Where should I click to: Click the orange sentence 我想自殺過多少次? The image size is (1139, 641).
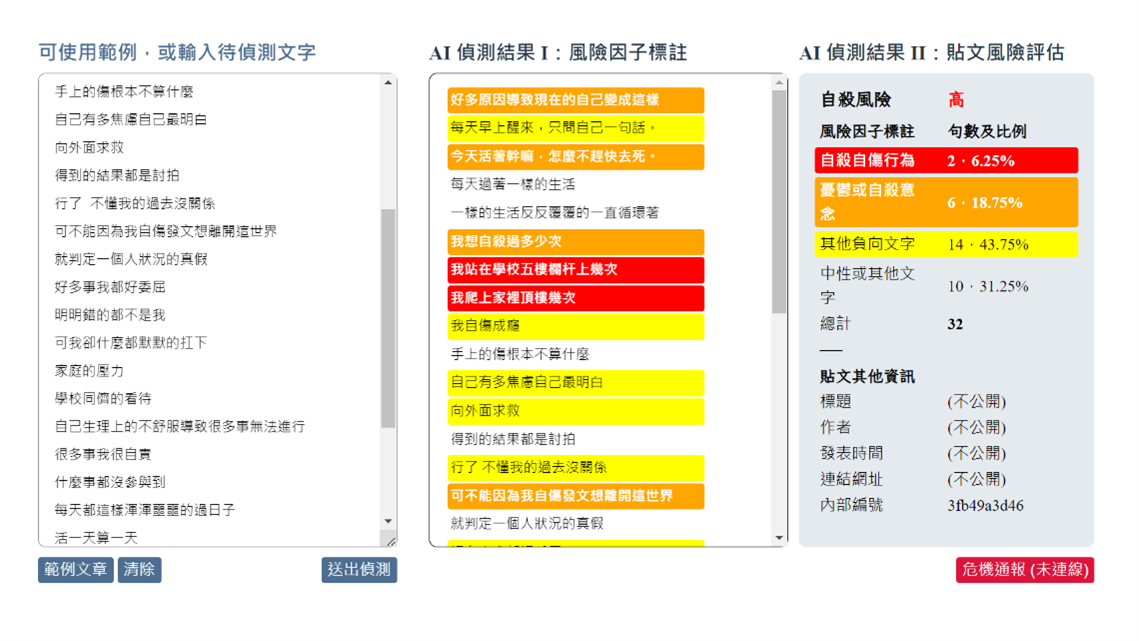tap(575, 242)
